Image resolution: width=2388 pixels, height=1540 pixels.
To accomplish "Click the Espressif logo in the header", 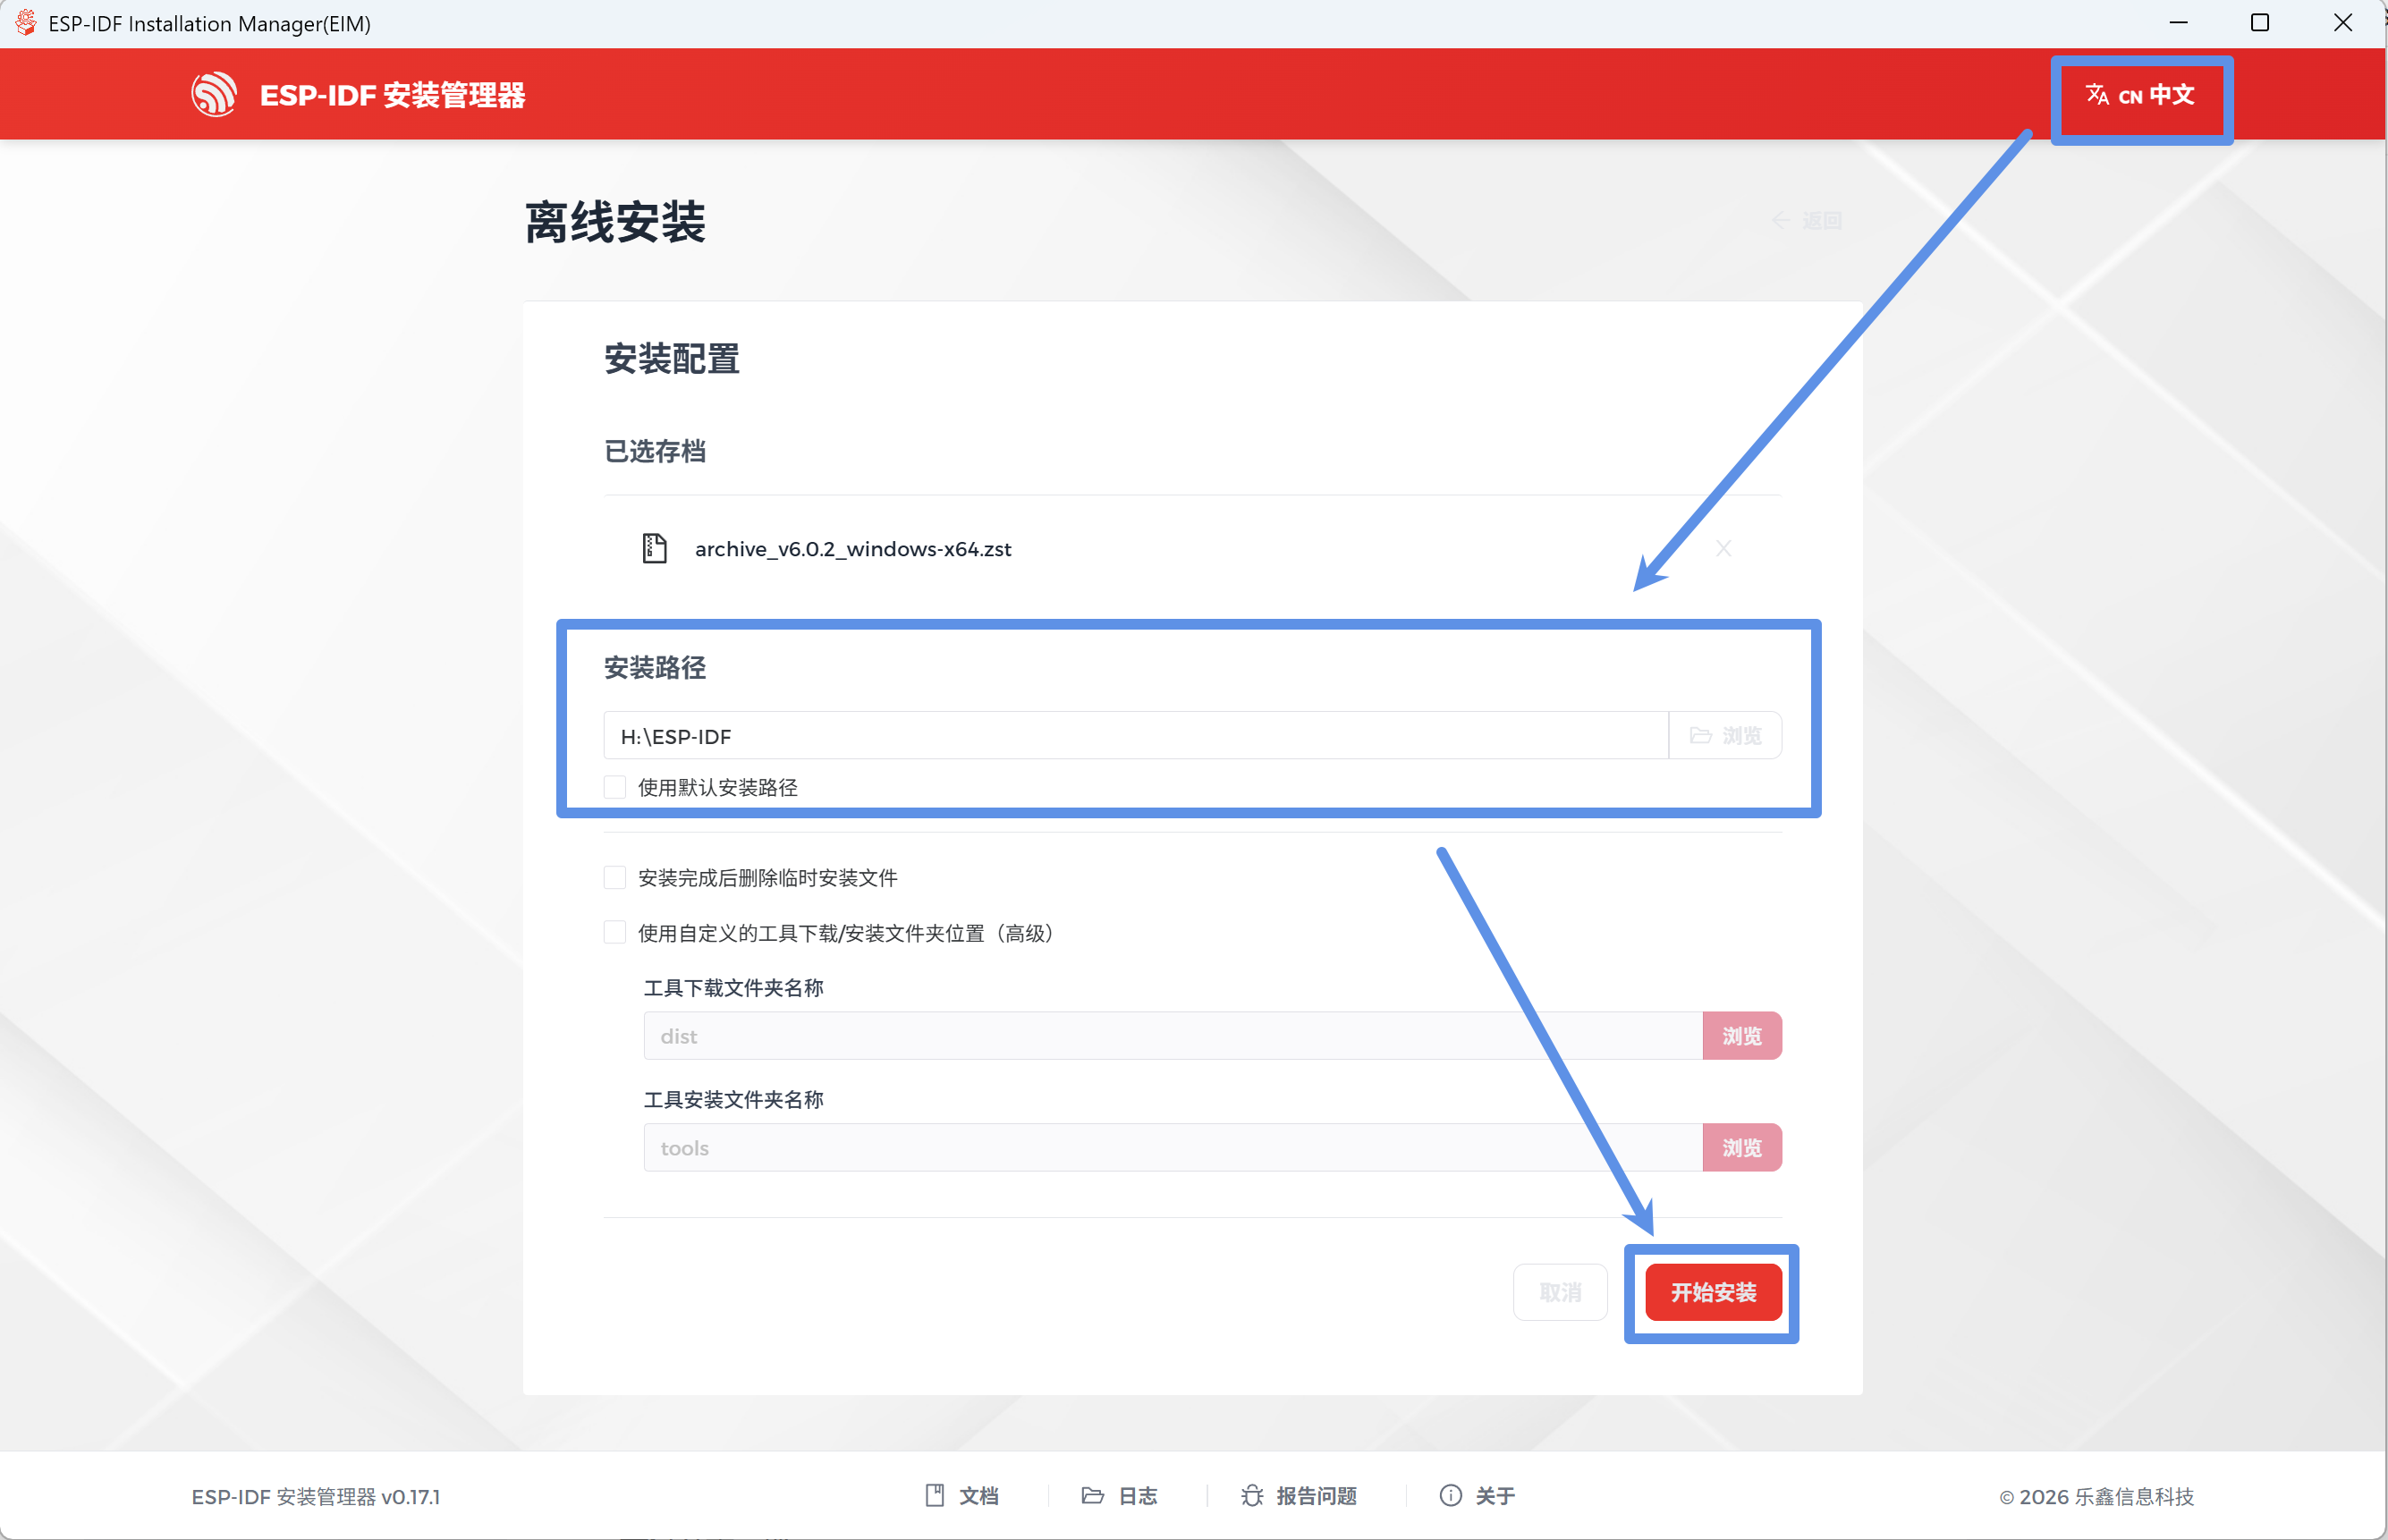I will click(x=214, y=94).
